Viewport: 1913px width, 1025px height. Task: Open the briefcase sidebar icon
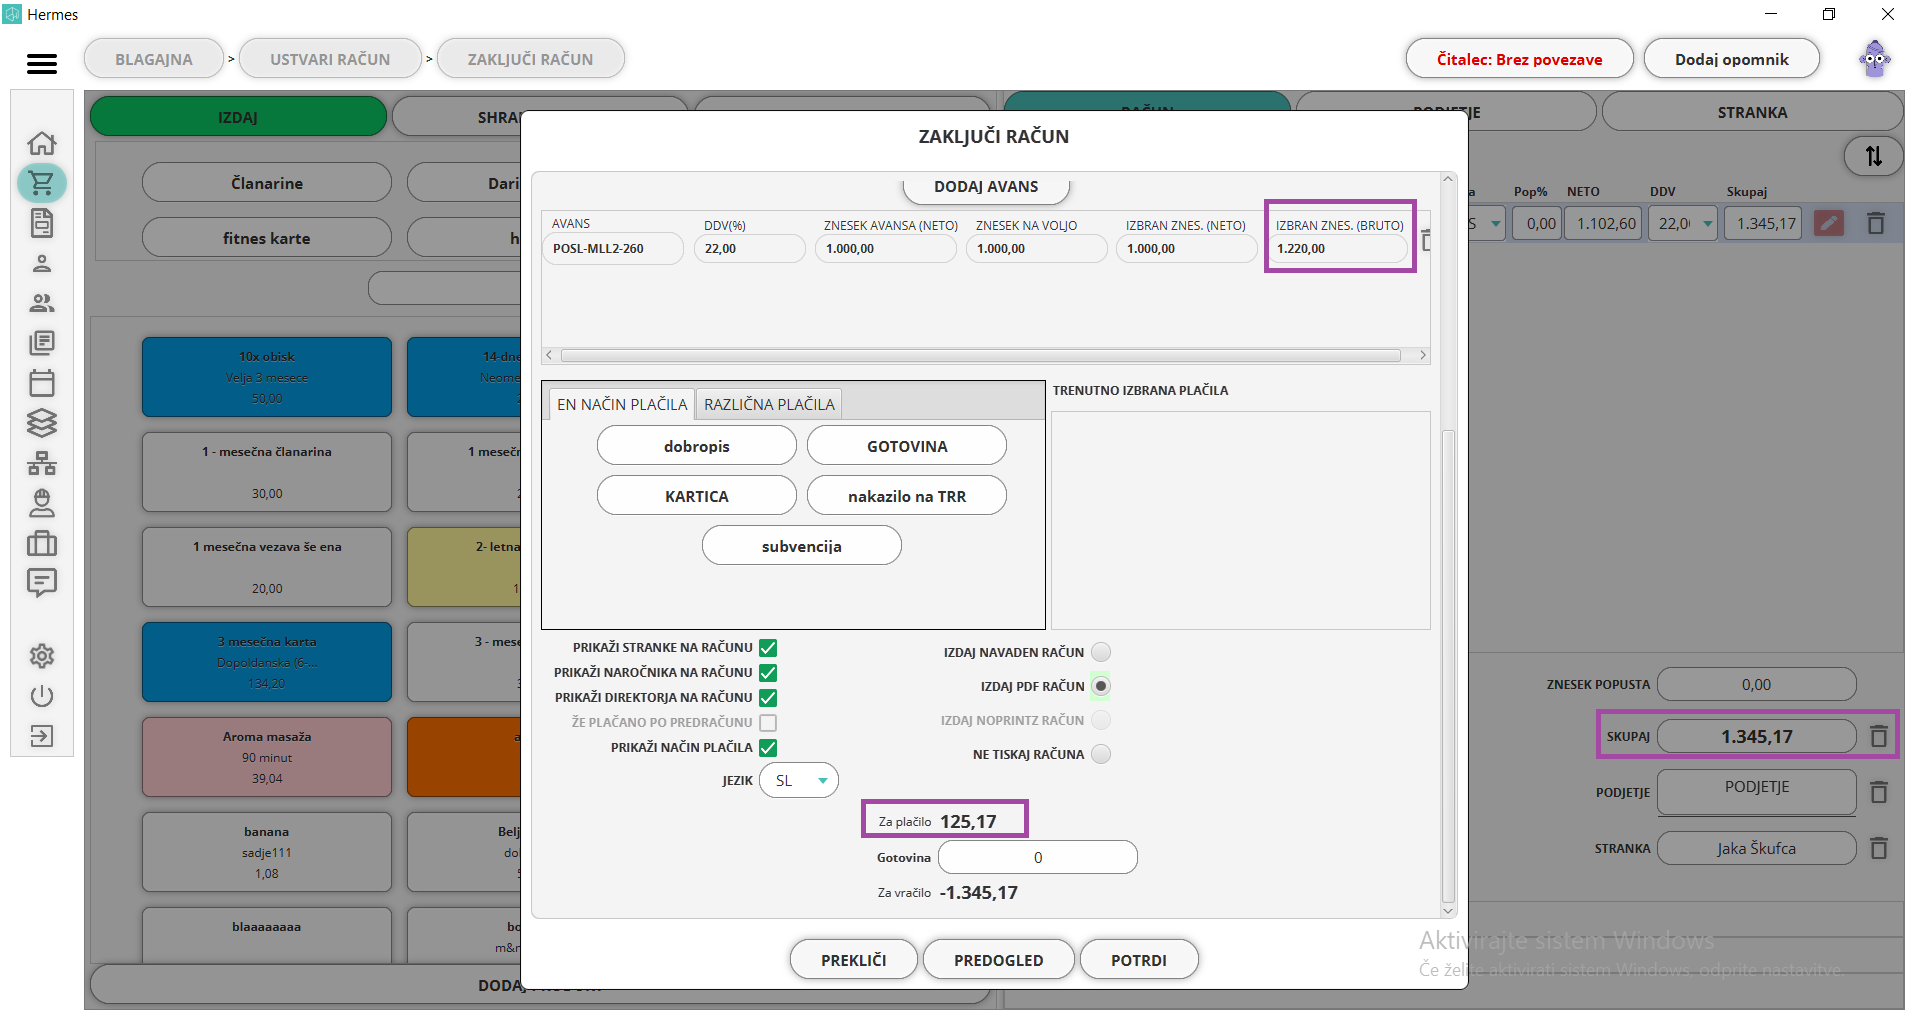coord(41,543)
